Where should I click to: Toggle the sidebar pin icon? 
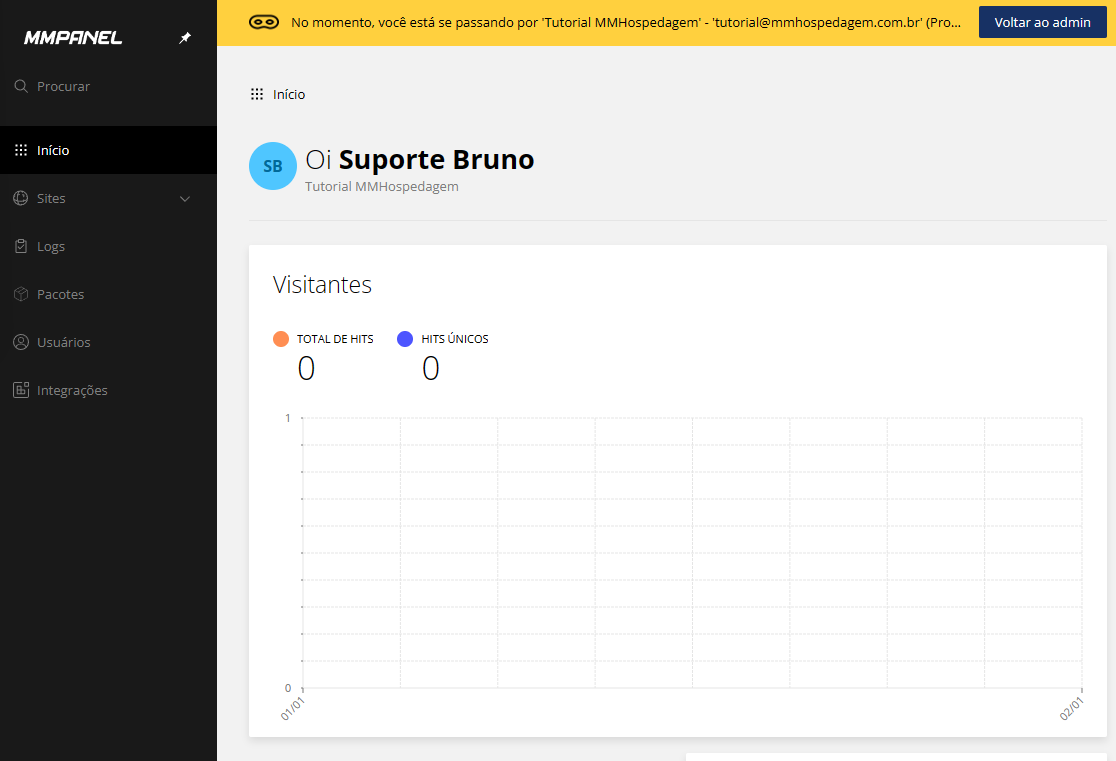click(185, 38)
